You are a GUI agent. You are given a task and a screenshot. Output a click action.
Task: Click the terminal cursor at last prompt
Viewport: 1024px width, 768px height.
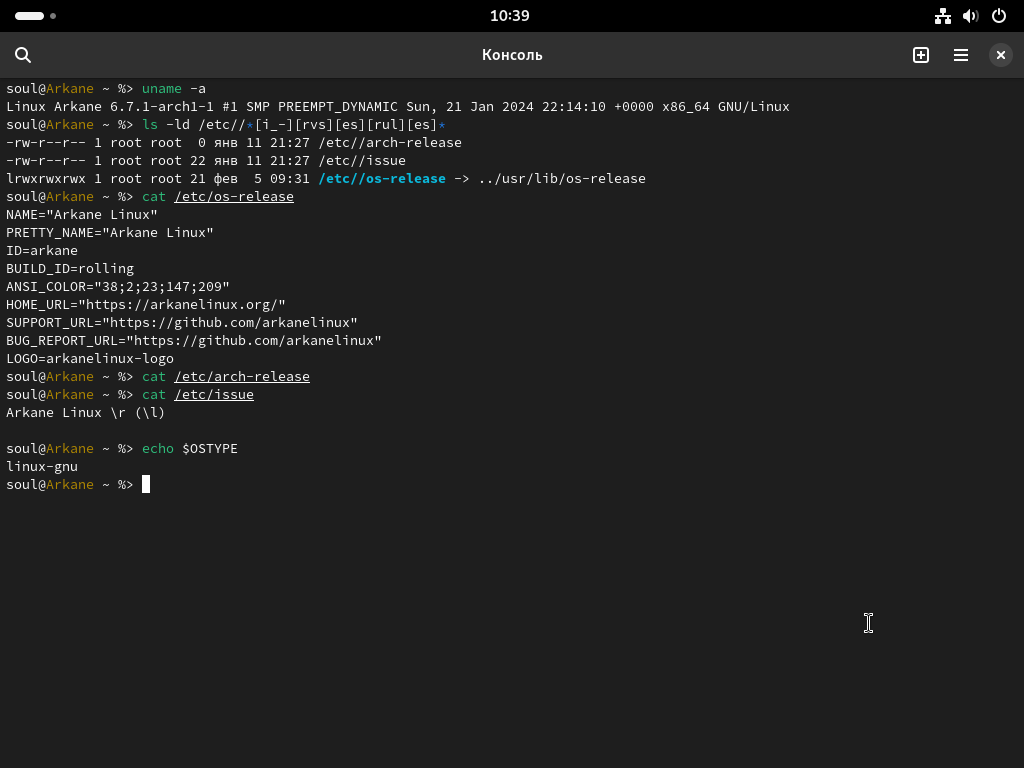tap(146, 485)
